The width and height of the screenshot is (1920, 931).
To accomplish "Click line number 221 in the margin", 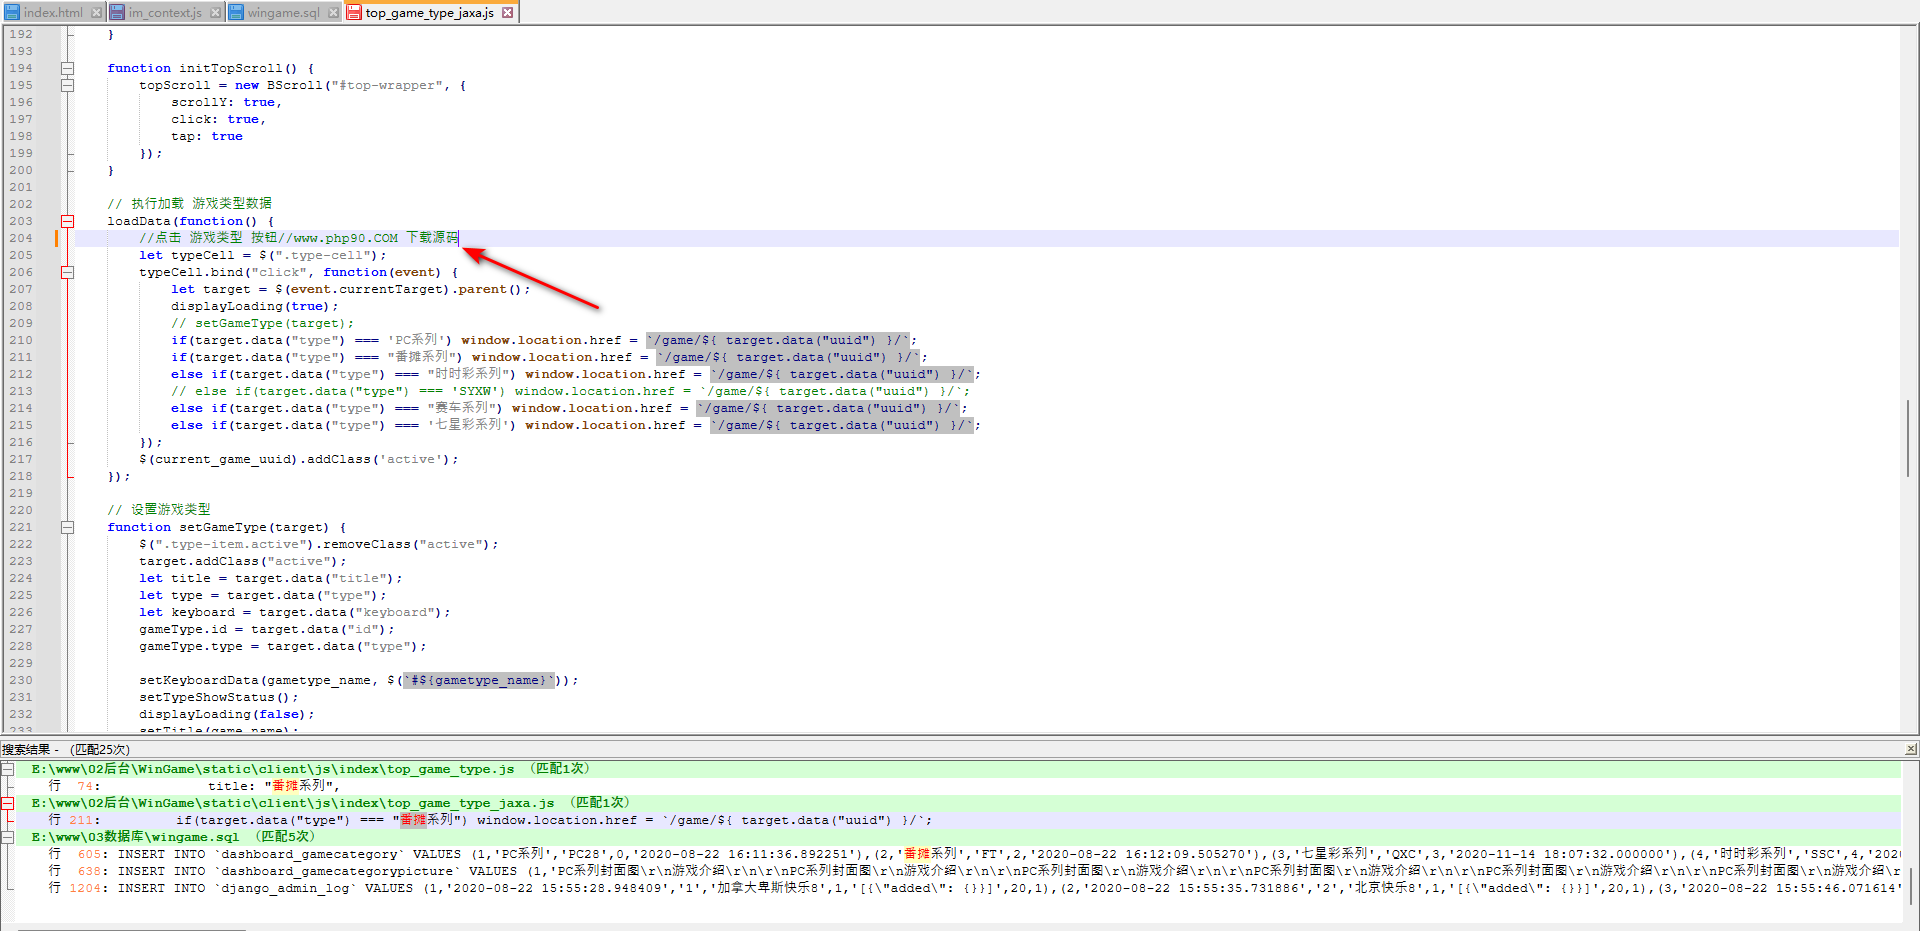I will [x=21, y=528].
